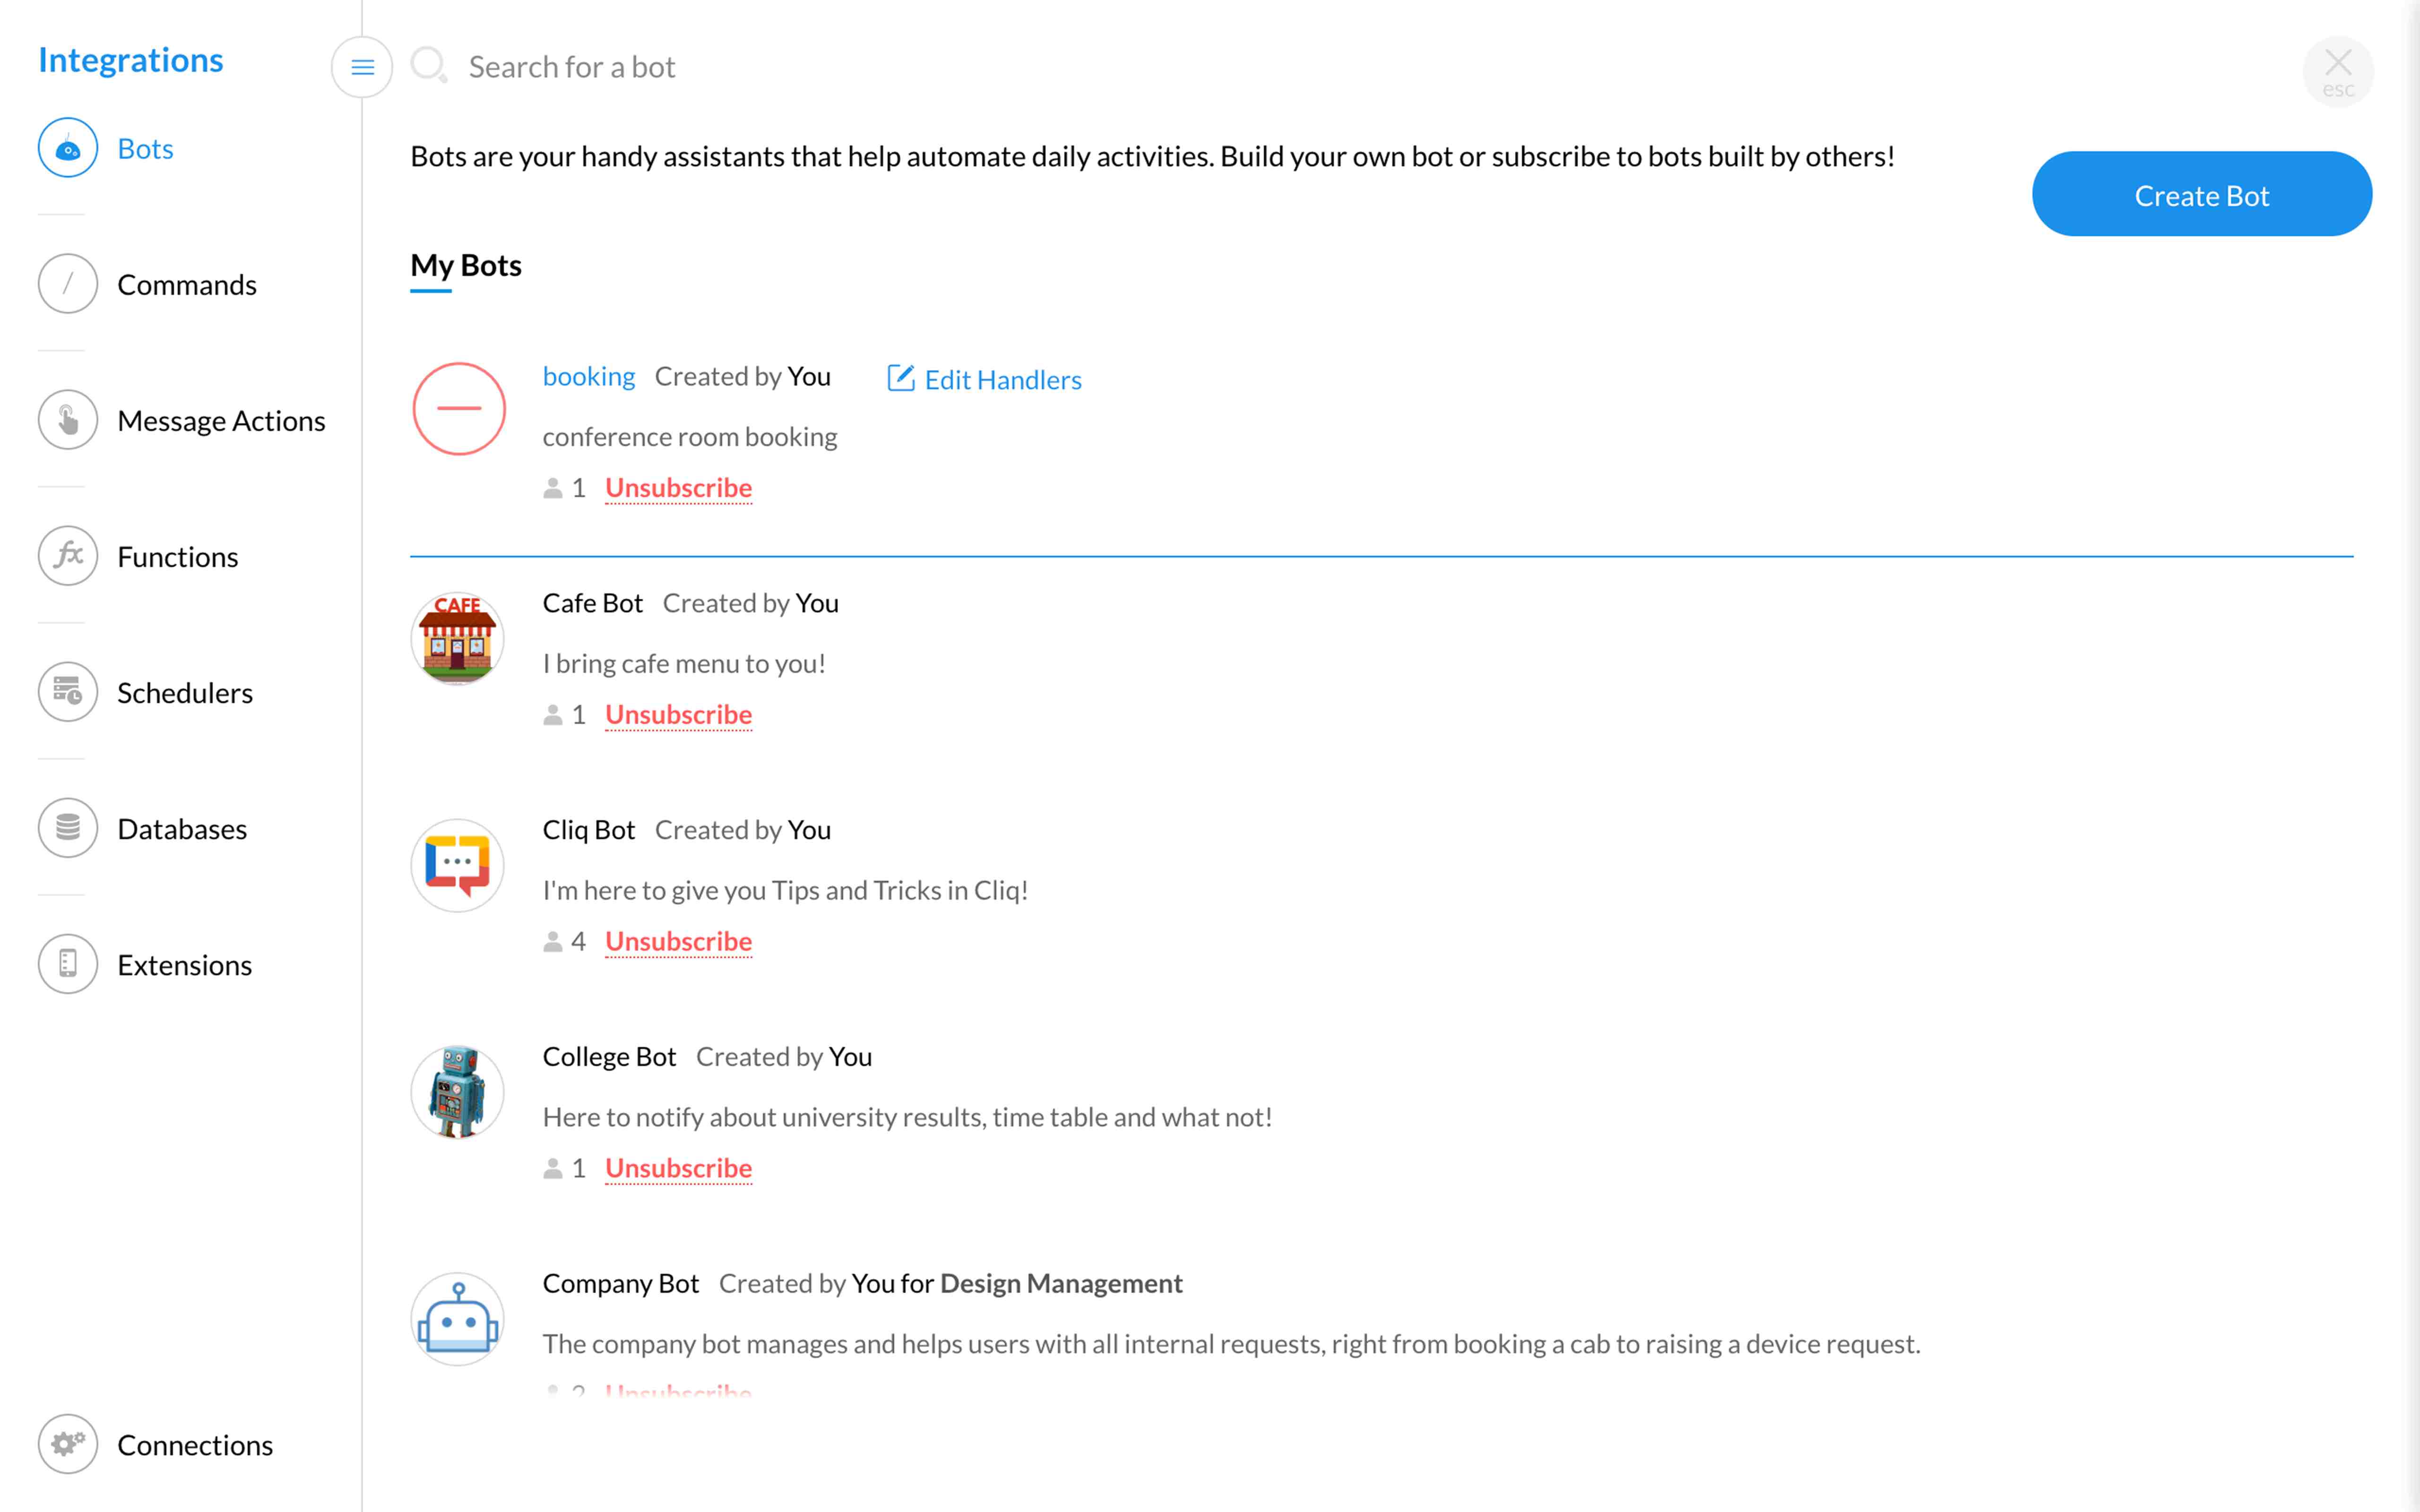Open the Extensions icon

[x=68, y=964]
